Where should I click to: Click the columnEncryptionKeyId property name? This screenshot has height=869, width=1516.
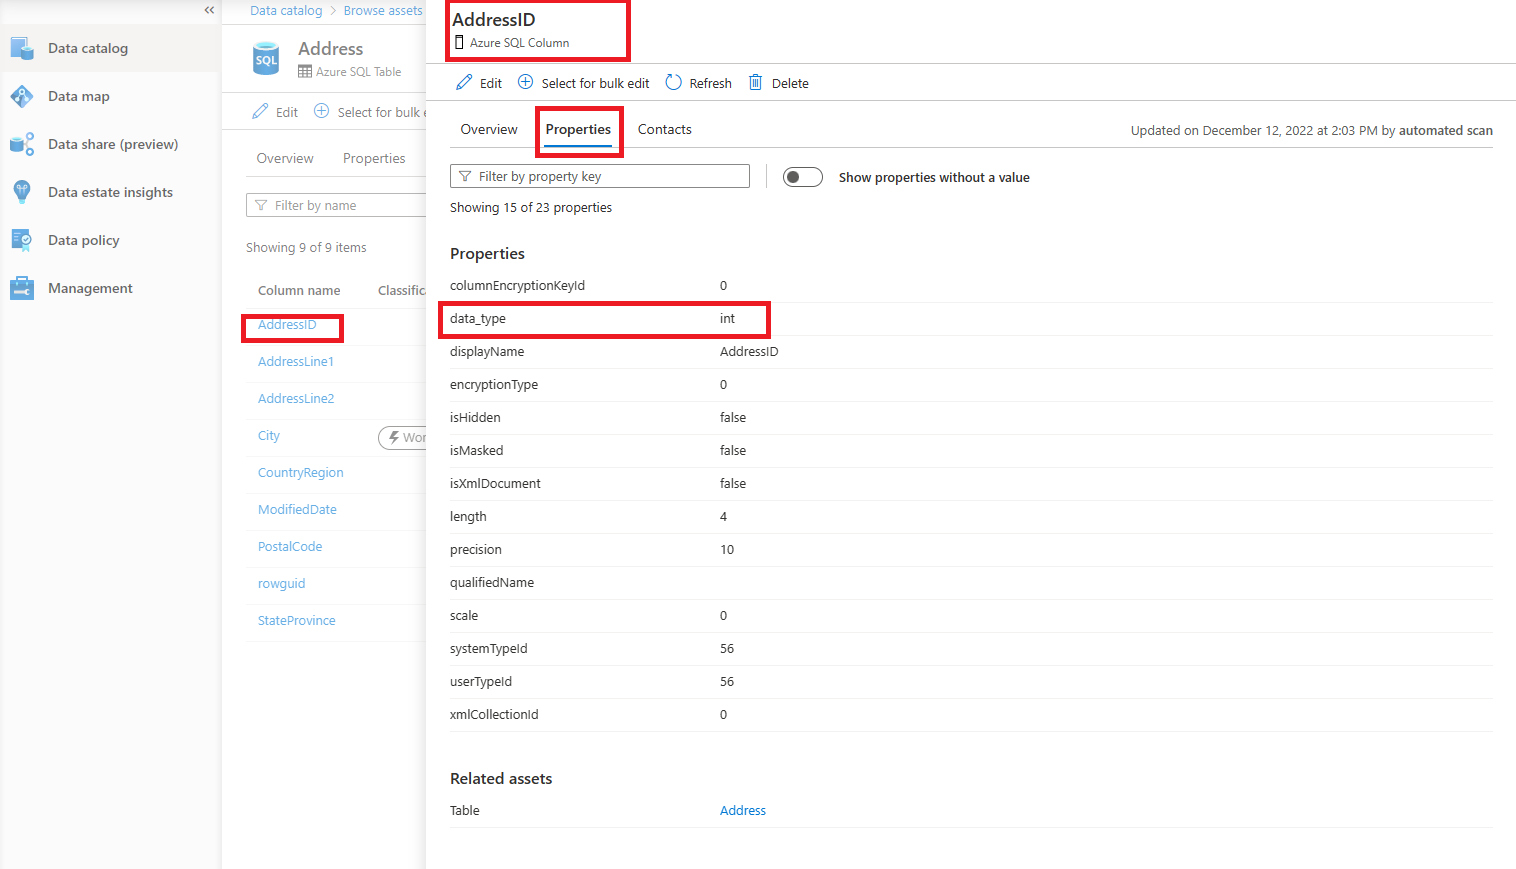(517, 286)
